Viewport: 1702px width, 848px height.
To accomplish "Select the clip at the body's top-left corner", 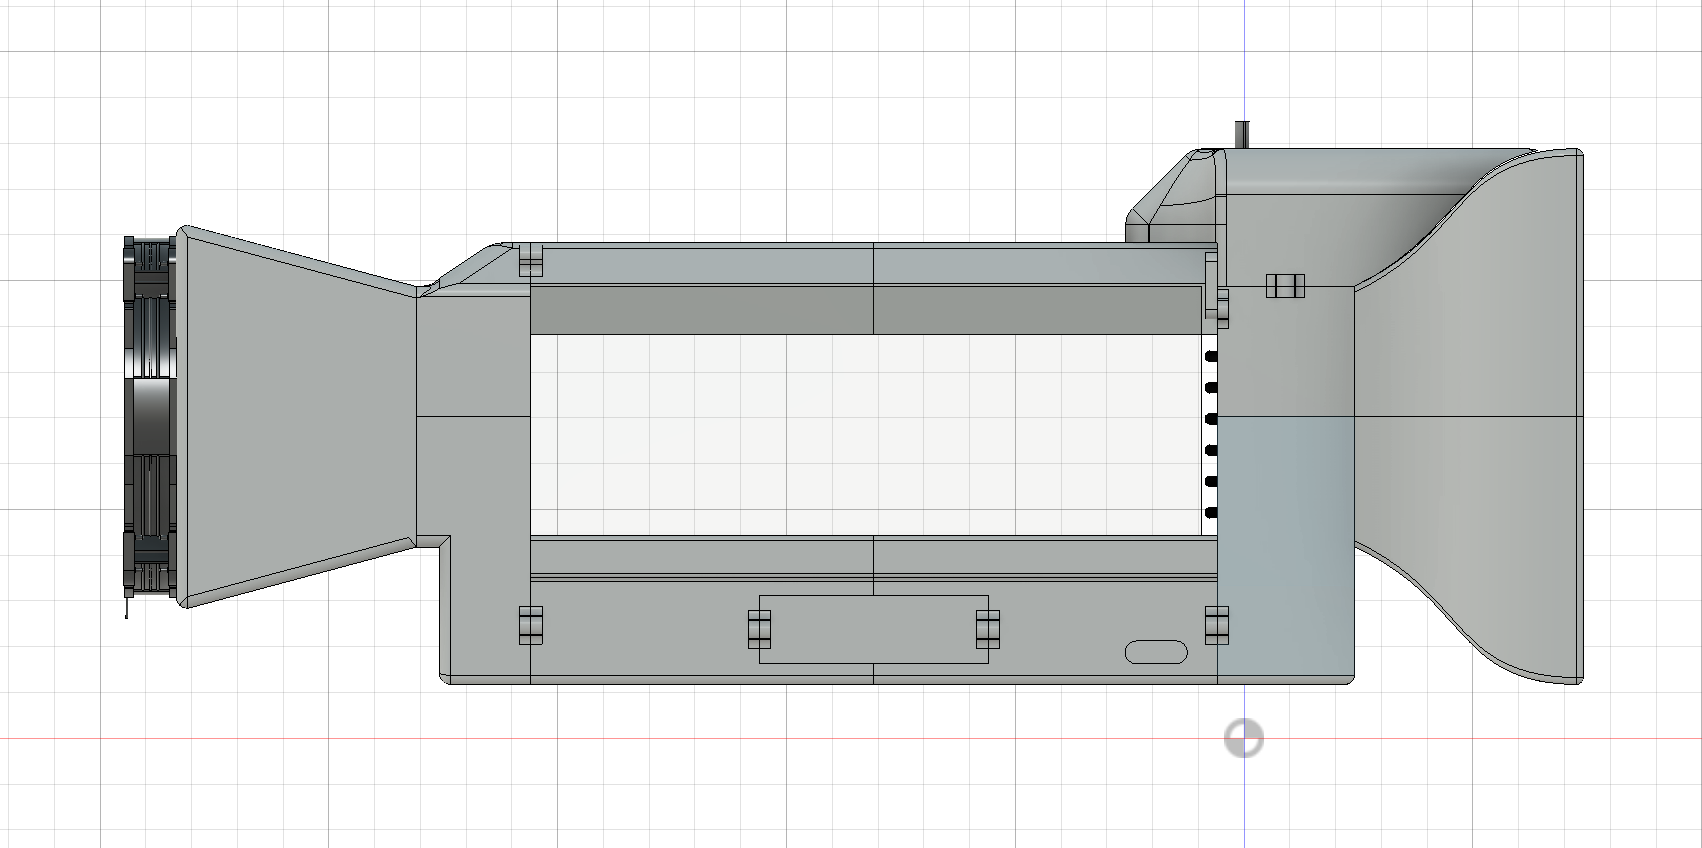I will coord(531,260).
